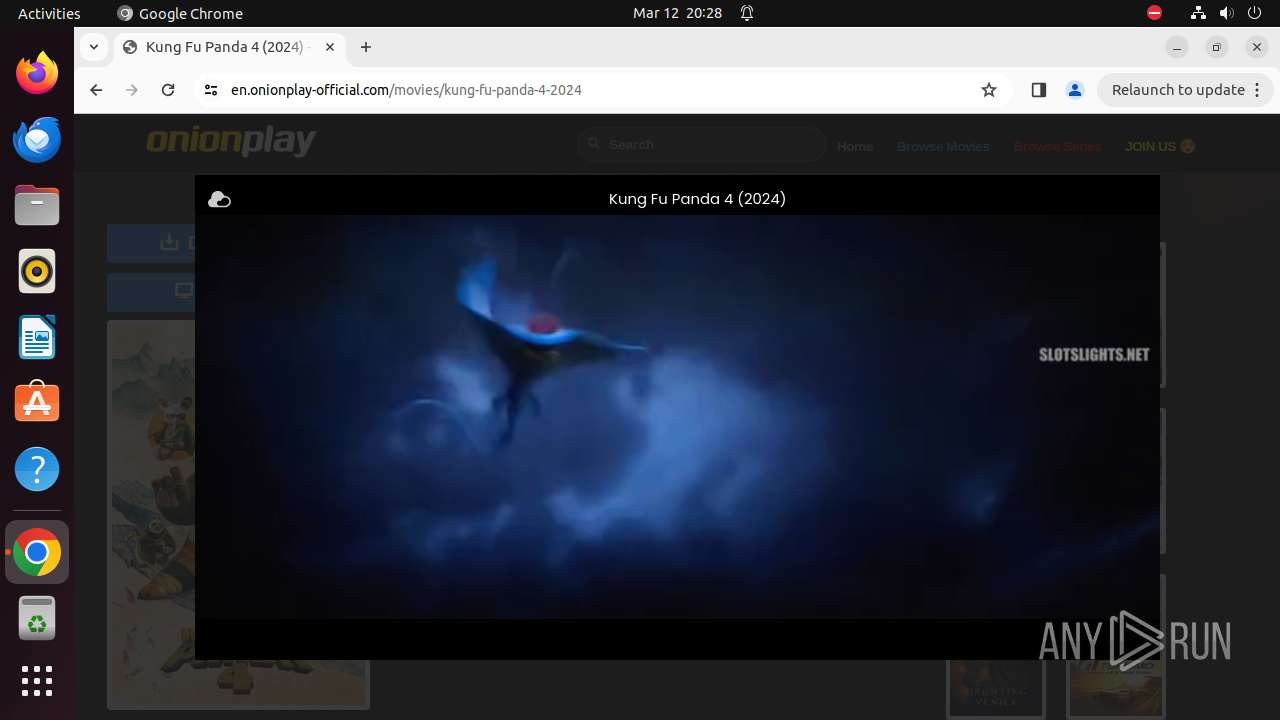
Task: Reload the current page
Action: click(168, 90)
